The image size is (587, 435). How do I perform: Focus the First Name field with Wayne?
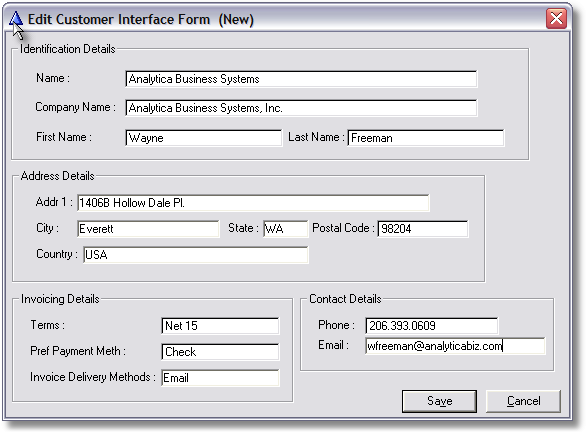(204, 138)
